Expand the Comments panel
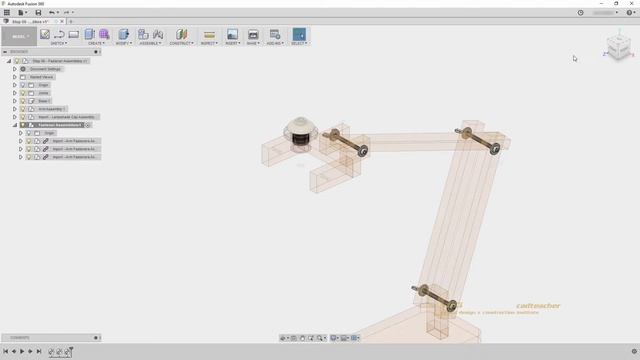 [96, 338]
